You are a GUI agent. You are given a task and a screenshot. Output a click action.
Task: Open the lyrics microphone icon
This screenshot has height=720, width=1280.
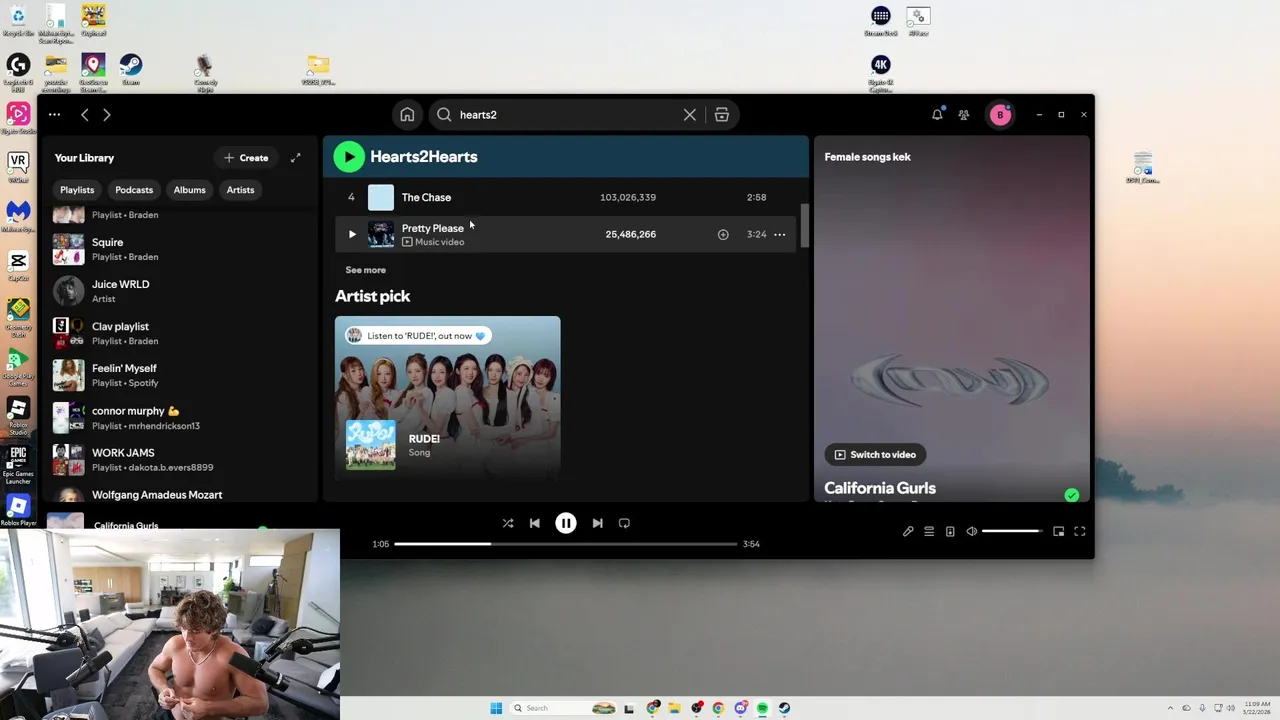[908, 531]
